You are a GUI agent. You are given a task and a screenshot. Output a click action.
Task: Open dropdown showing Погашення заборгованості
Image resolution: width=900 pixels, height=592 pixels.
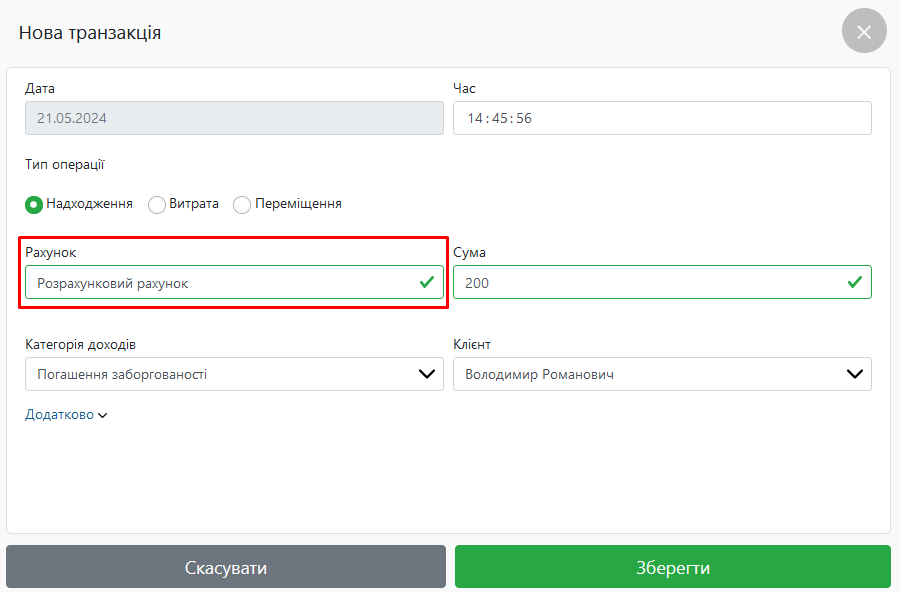(x=220, y=374)
